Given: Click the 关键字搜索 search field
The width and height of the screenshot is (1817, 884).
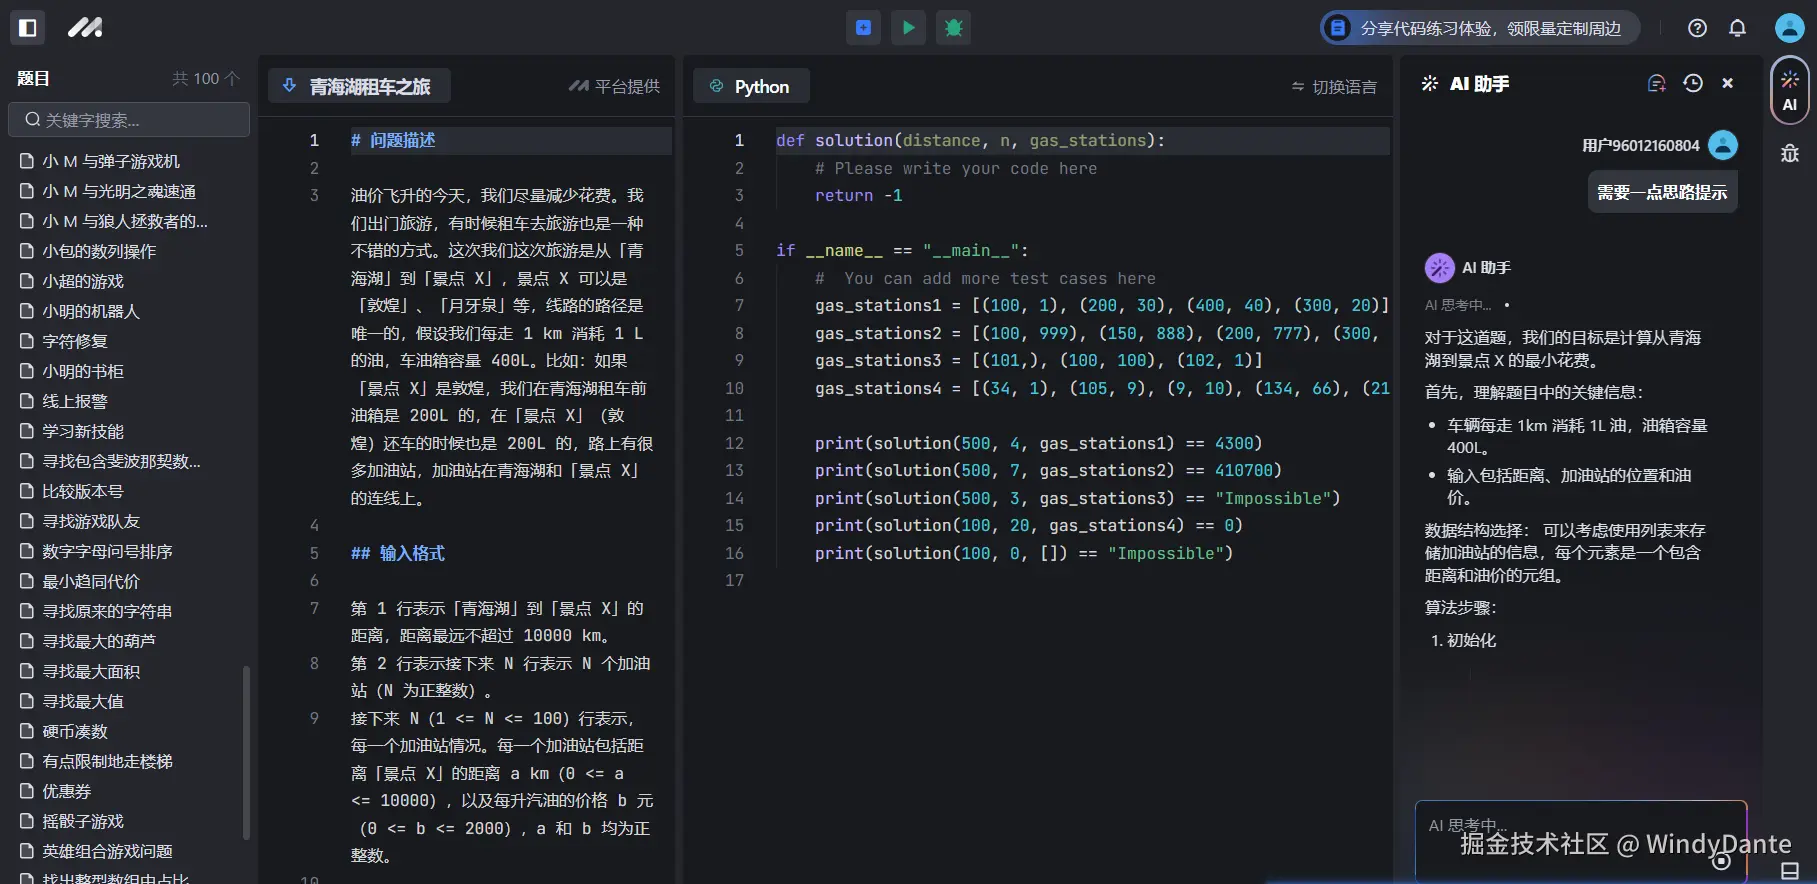Looking at the screenshot, I should (129, 119).
